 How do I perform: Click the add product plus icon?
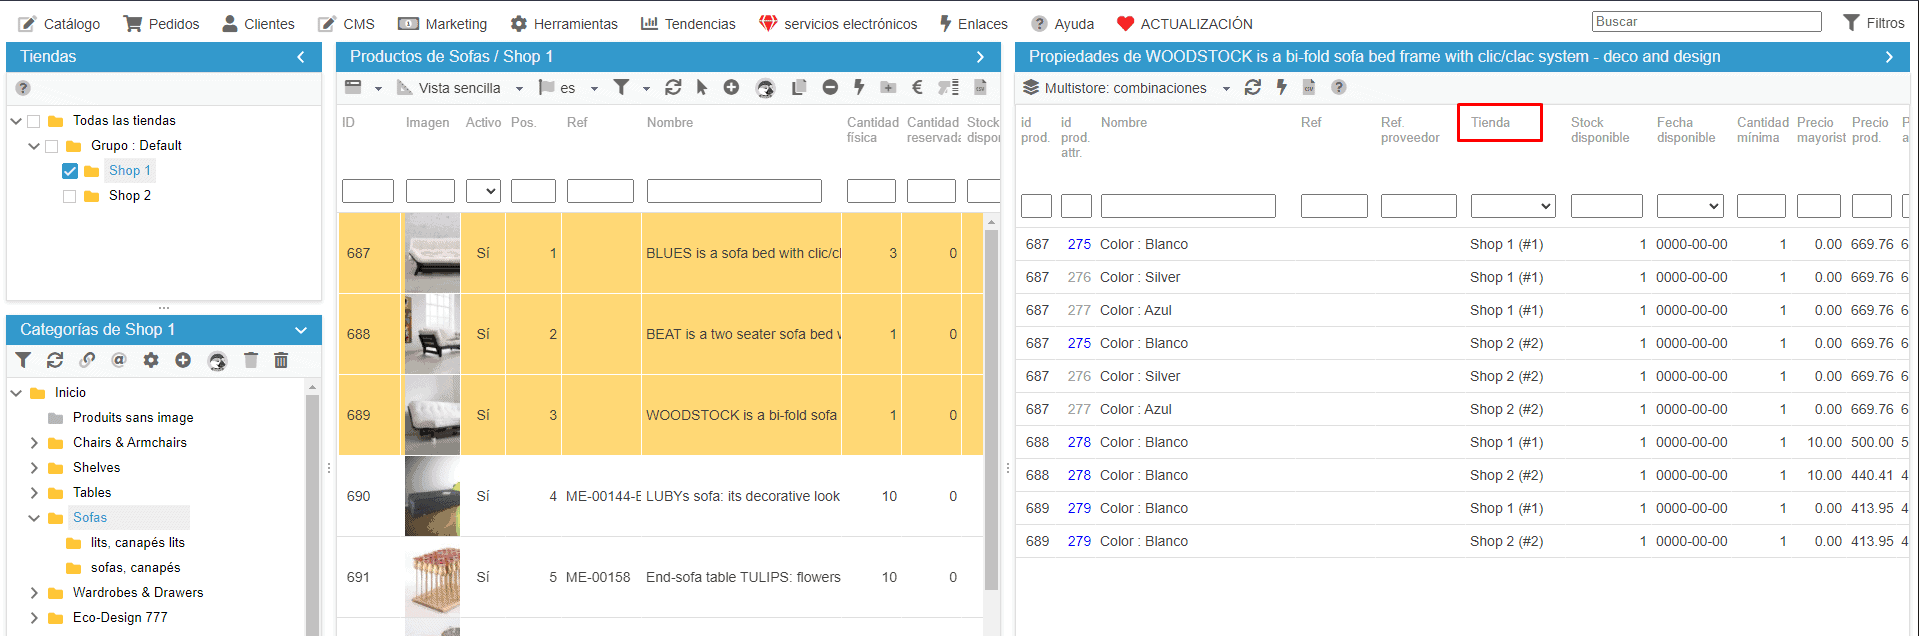point(731,88)
